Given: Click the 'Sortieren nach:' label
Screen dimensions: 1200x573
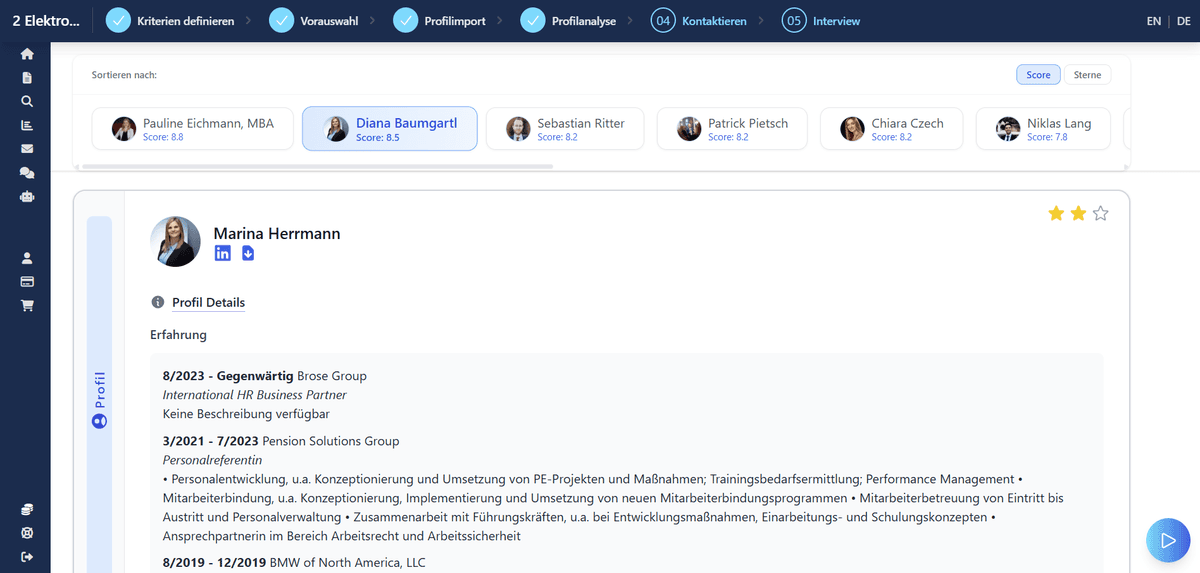Looking at the screenshot, I should point(124,75).
